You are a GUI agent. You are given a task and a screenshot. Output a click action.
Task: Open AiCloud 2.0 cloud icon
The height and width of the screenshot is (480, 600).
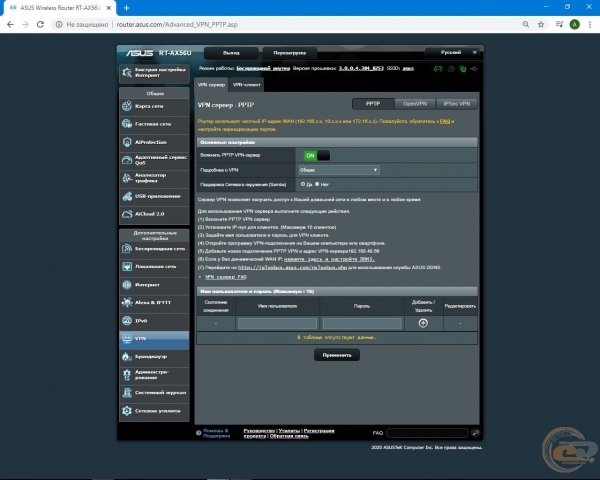click(x=127, y=214)
